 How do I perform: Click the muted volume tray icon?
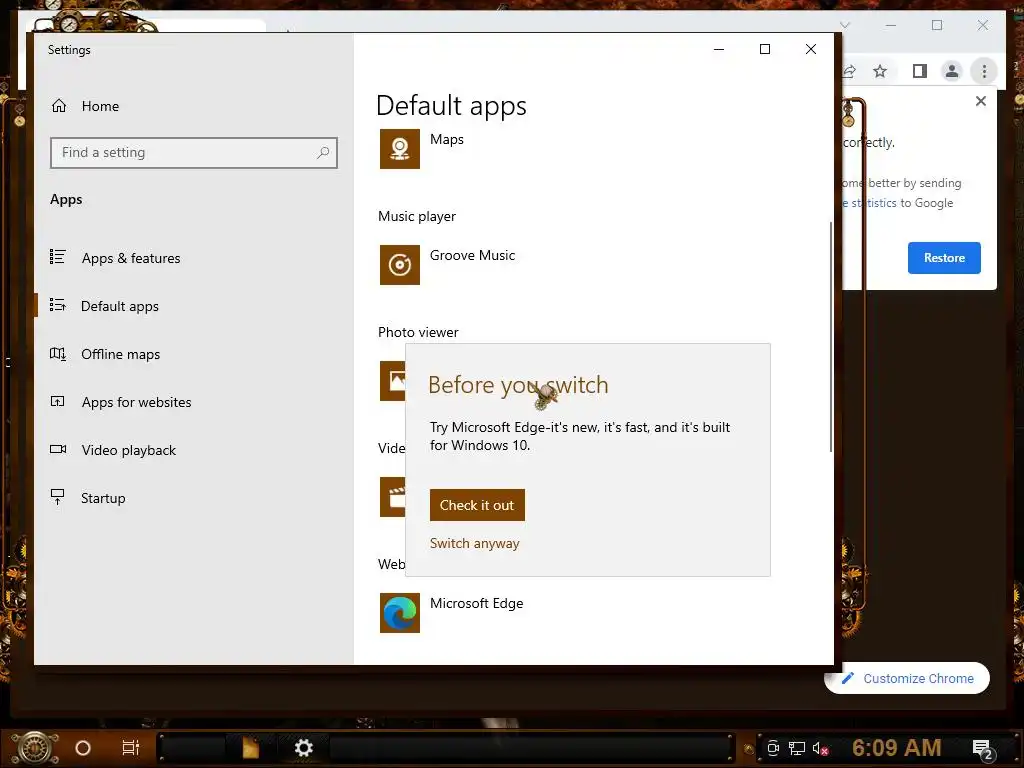click(x=820, y=748)
